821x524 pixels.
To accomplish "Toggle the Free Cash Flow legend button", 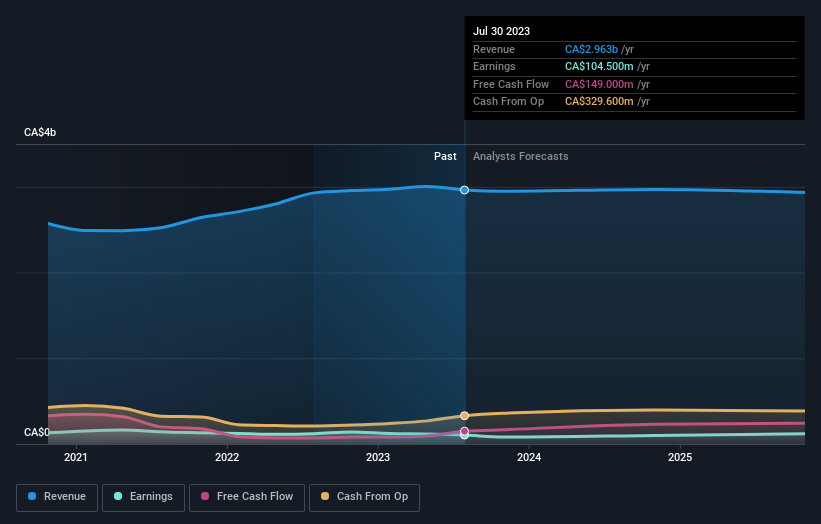I will click(x=247, y=497).
